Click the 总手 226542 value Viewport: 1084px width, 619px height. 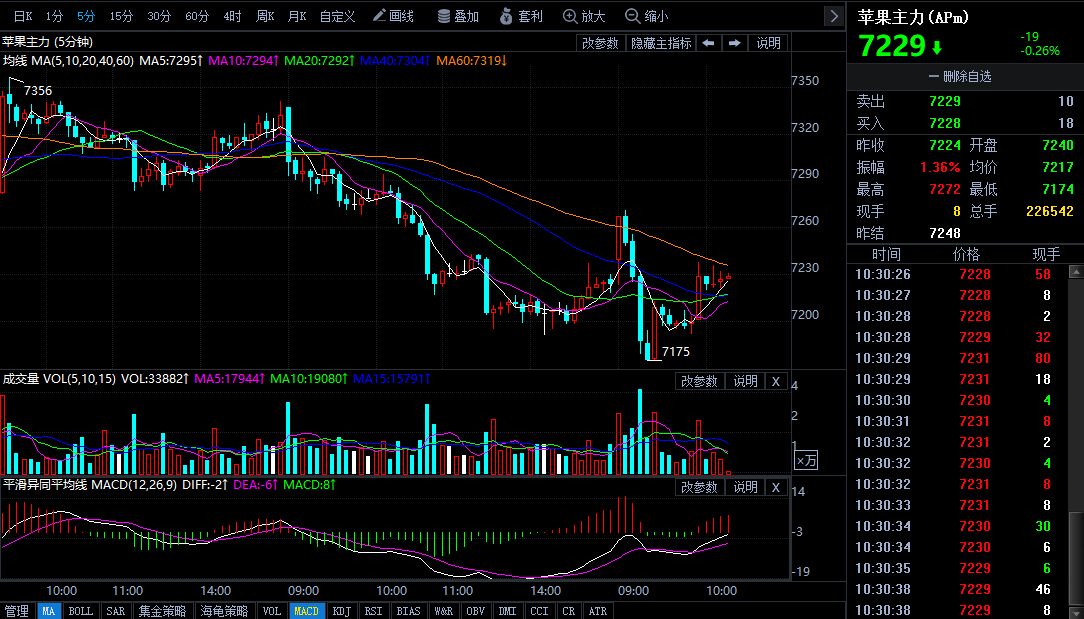[x=1049, y=211]
